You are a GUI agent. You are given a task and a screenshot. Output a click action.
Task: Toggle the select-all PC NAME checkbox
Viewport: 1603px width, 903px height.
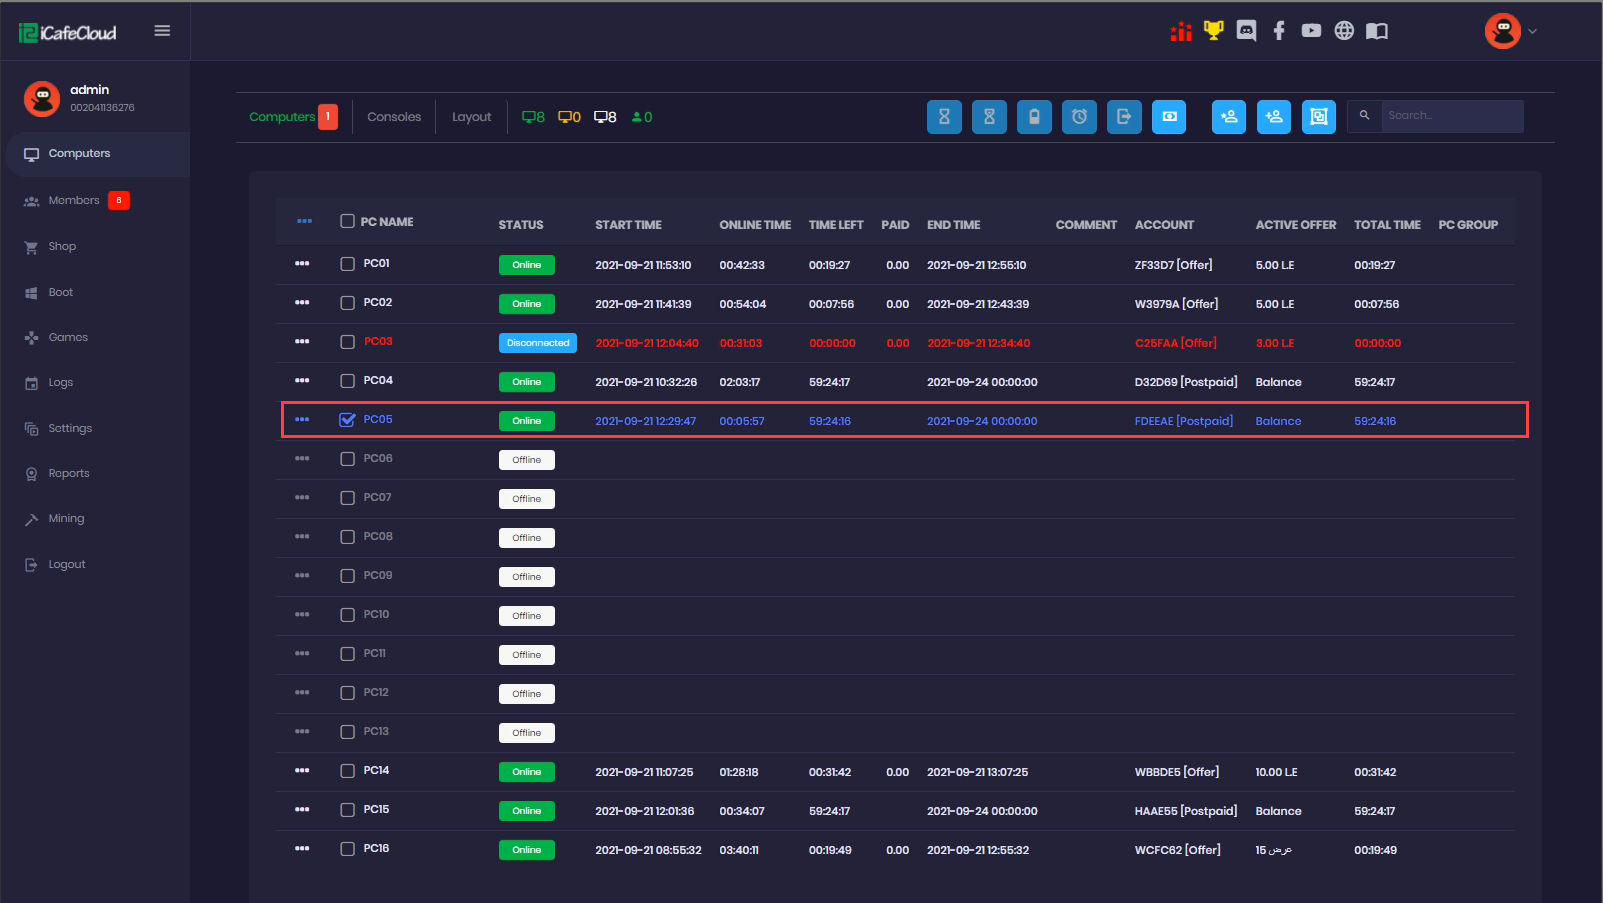(x=347, y=221)
